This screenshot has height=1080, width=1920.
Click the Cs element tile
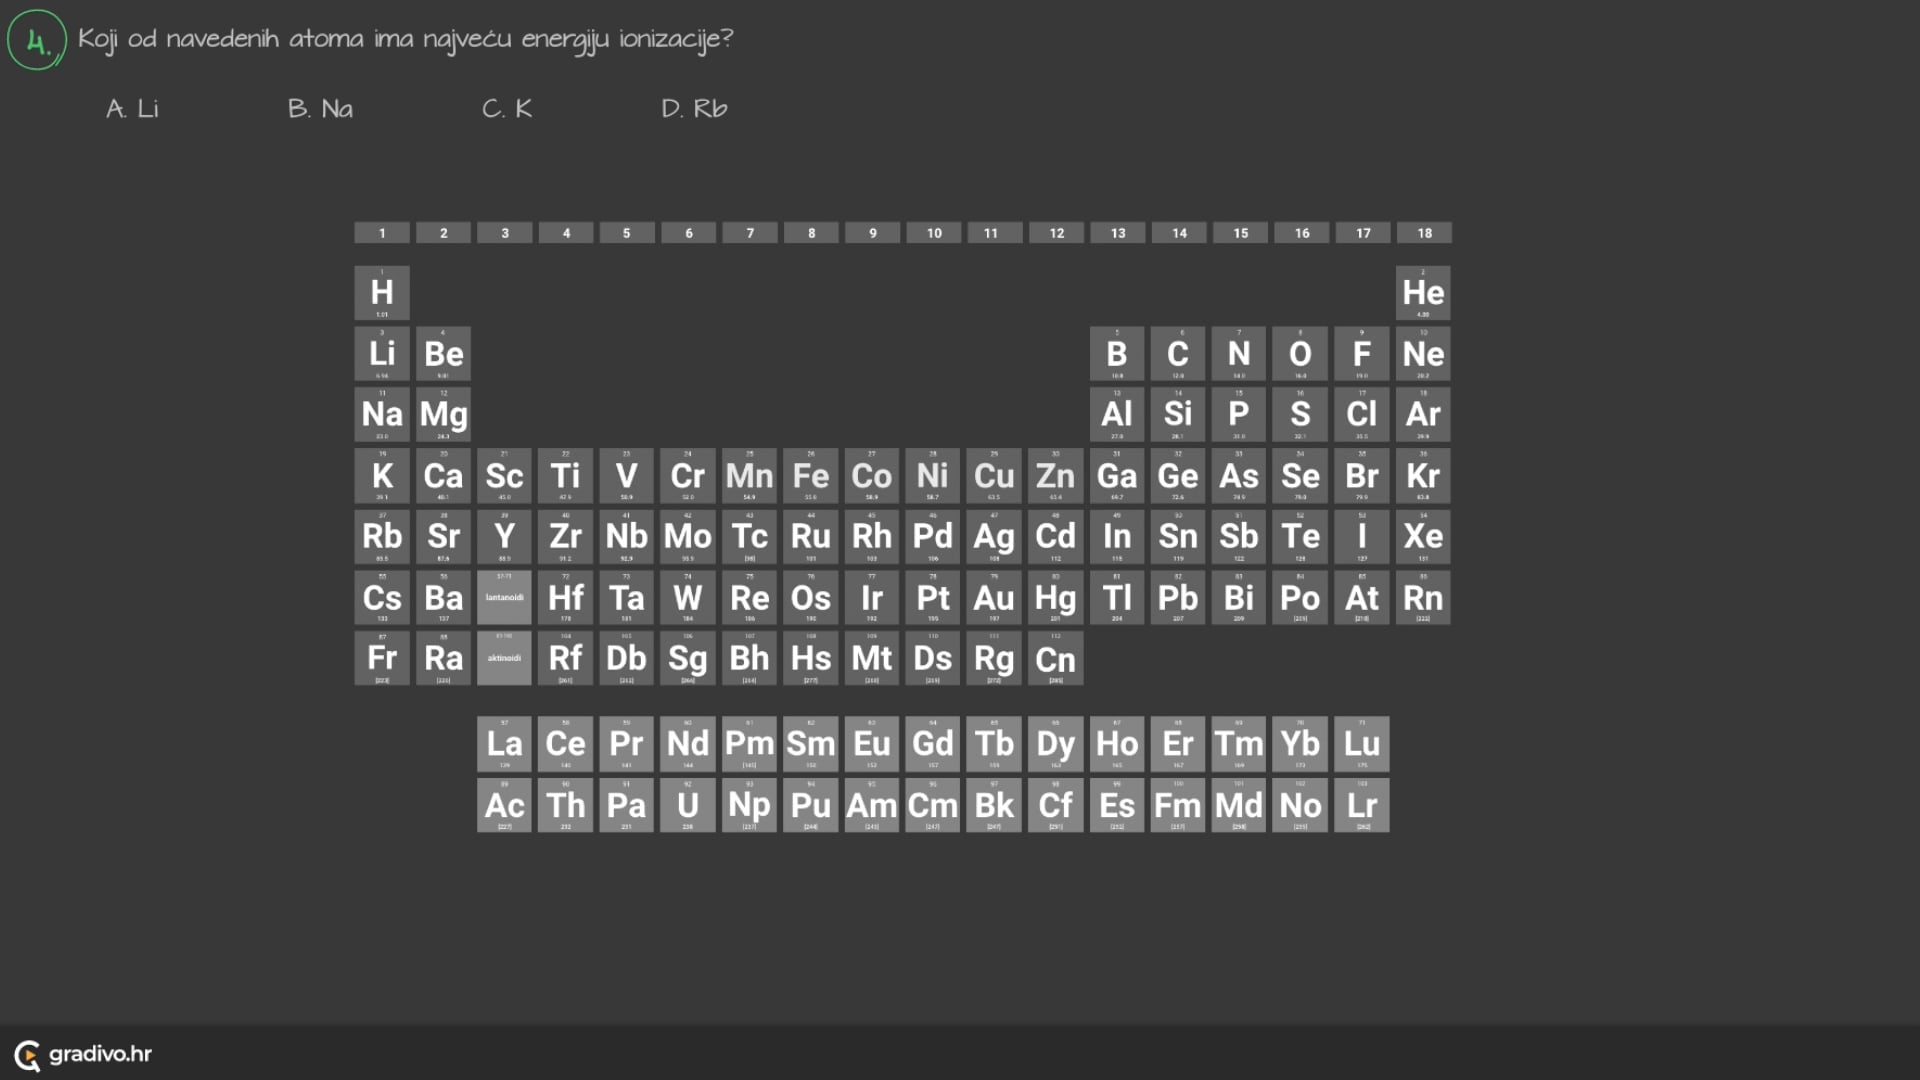coord(382,598)
